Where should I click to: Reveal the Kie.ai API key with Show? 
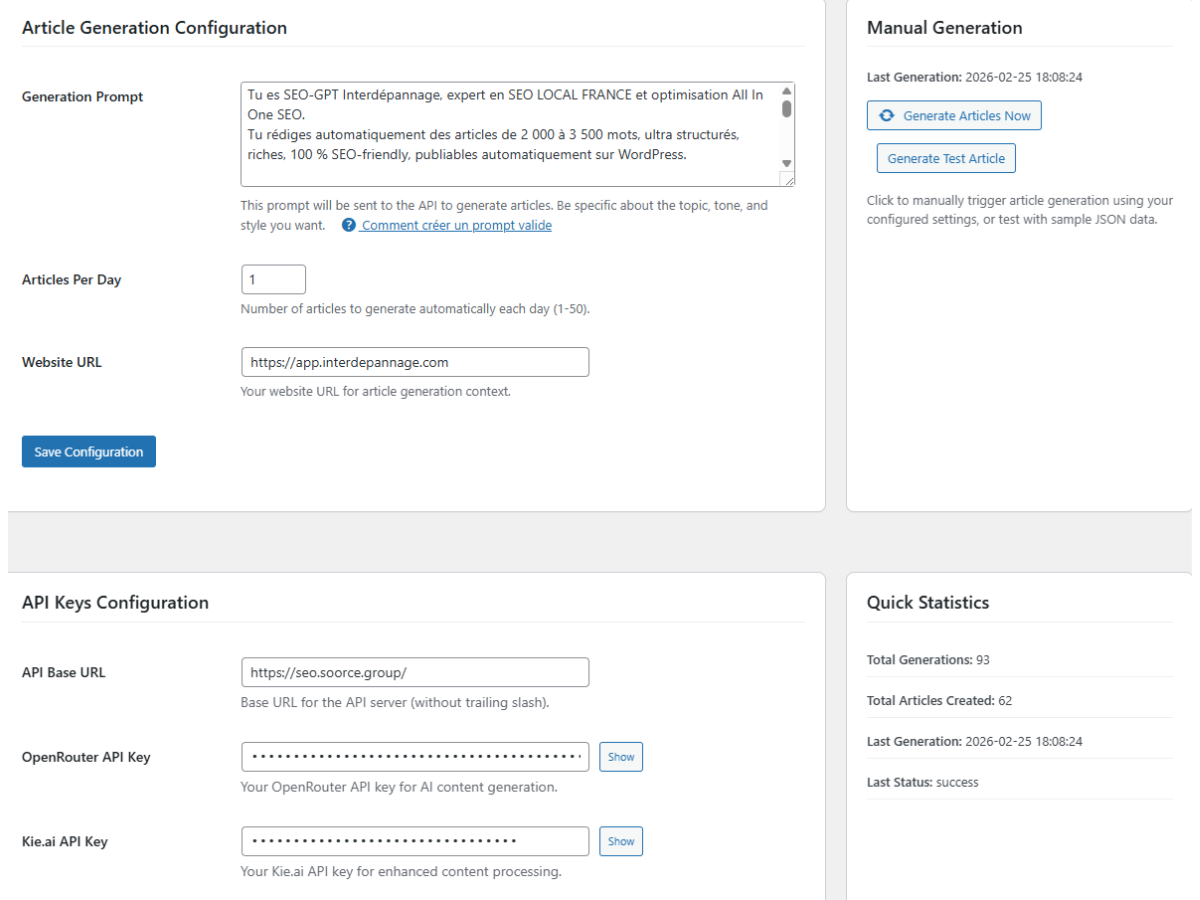click(621, 841)
